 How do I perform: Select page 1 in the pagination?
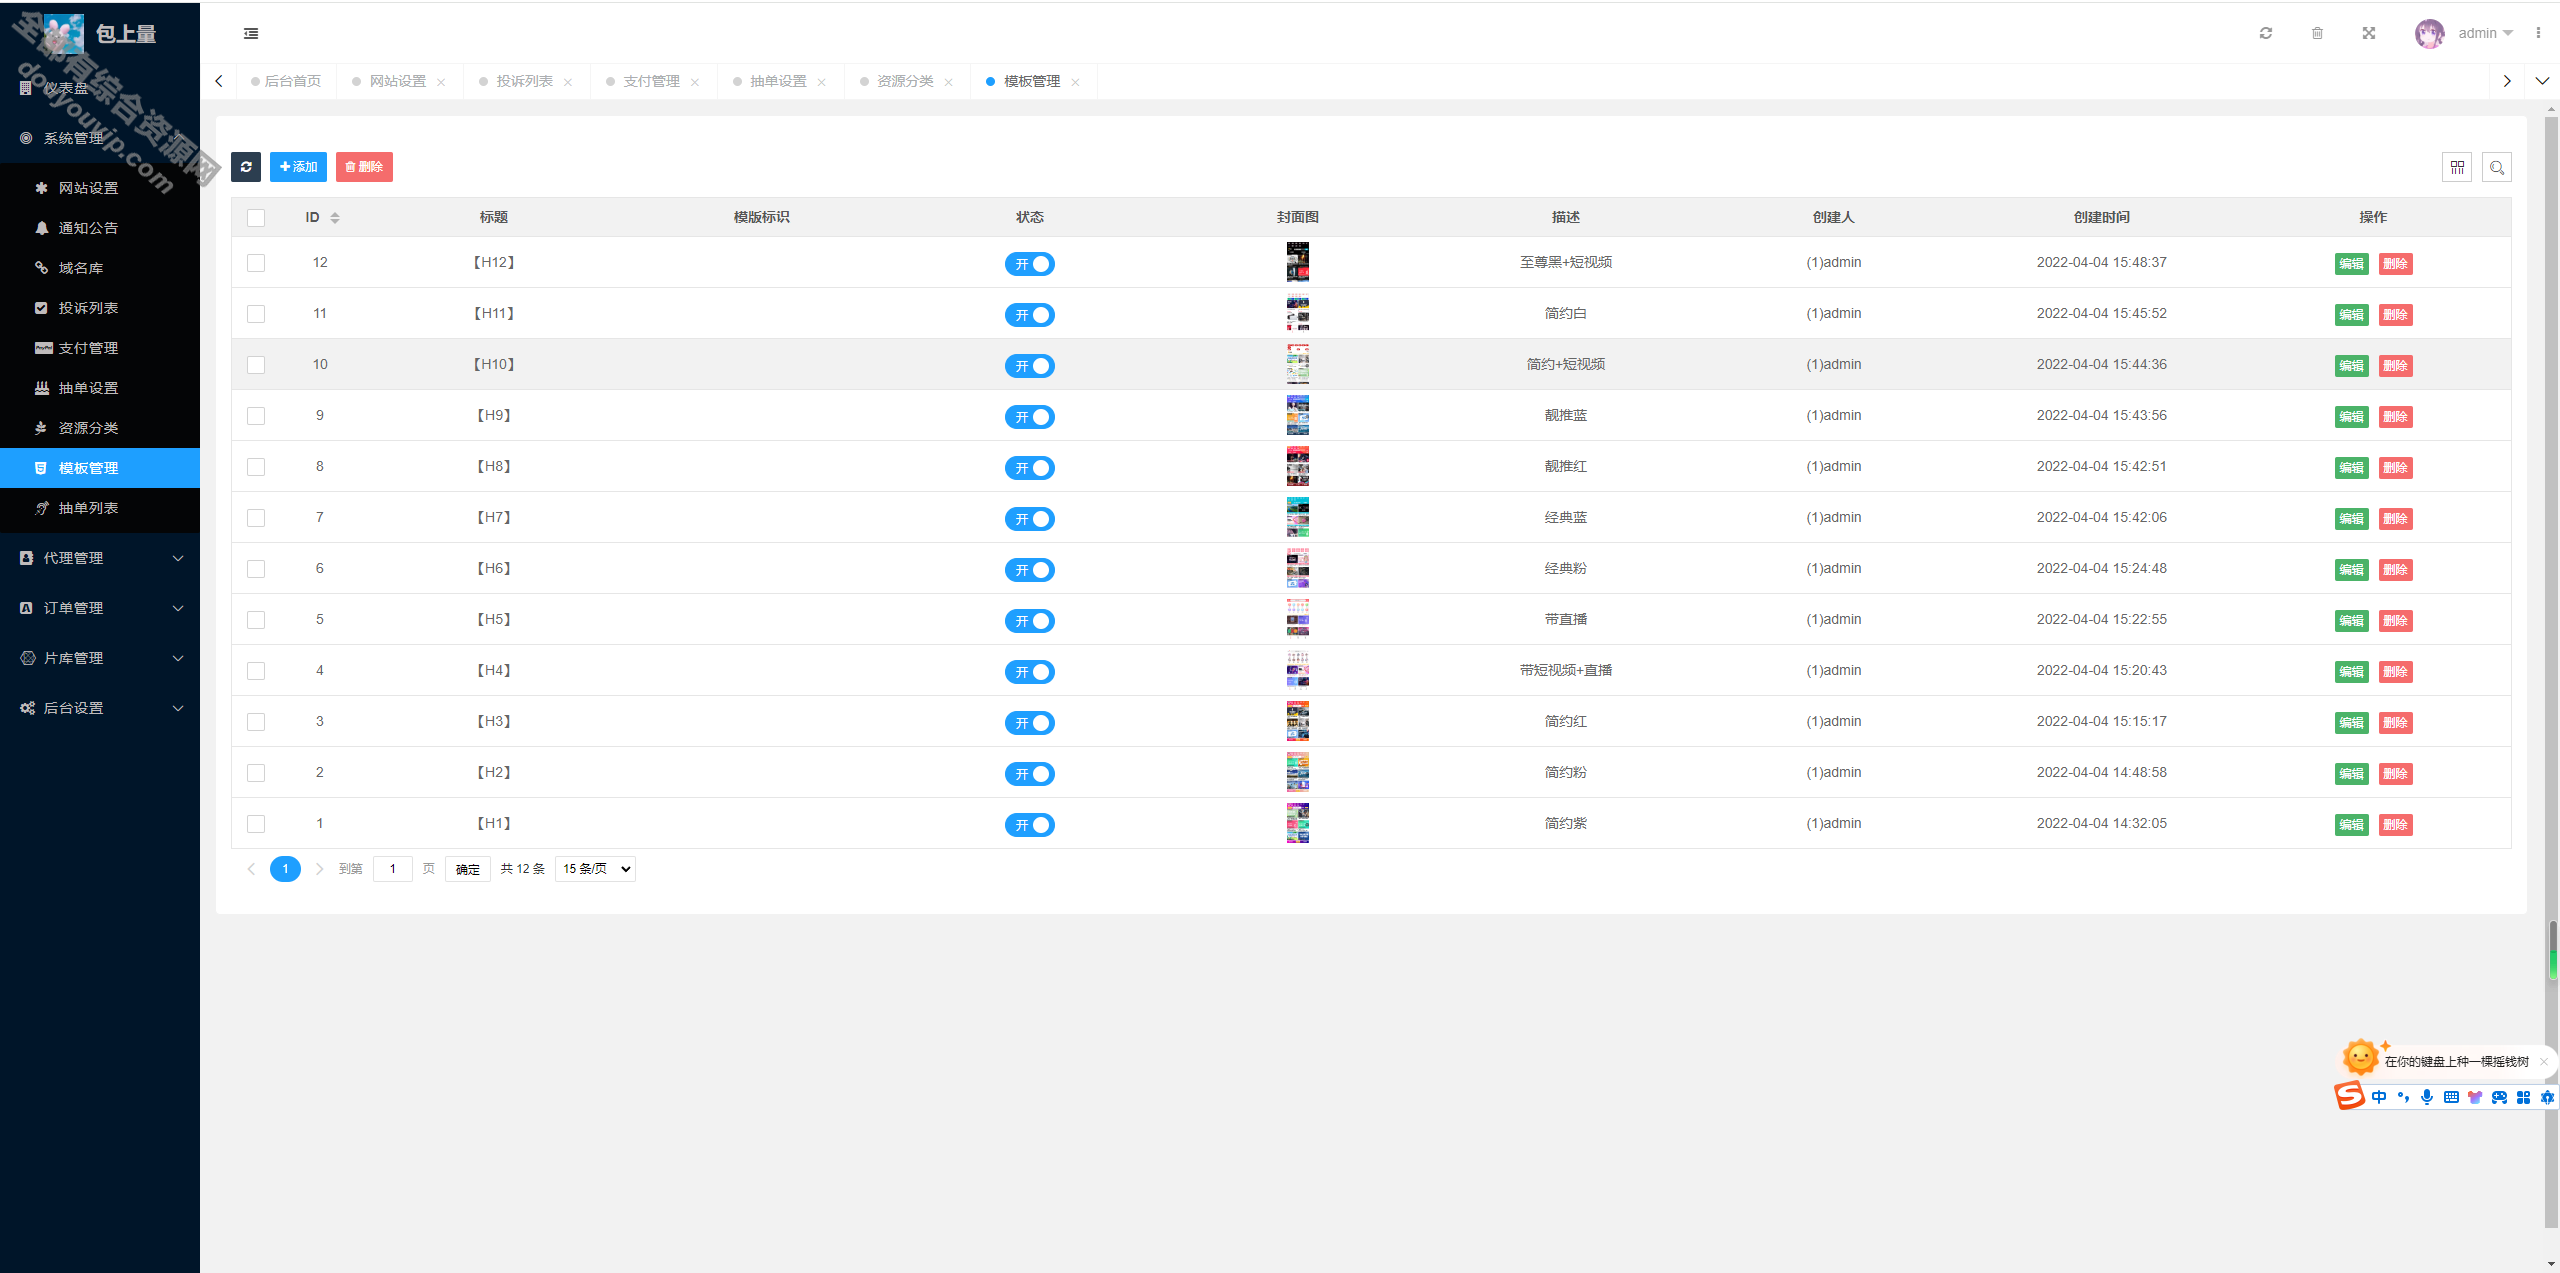coord(285,869)
